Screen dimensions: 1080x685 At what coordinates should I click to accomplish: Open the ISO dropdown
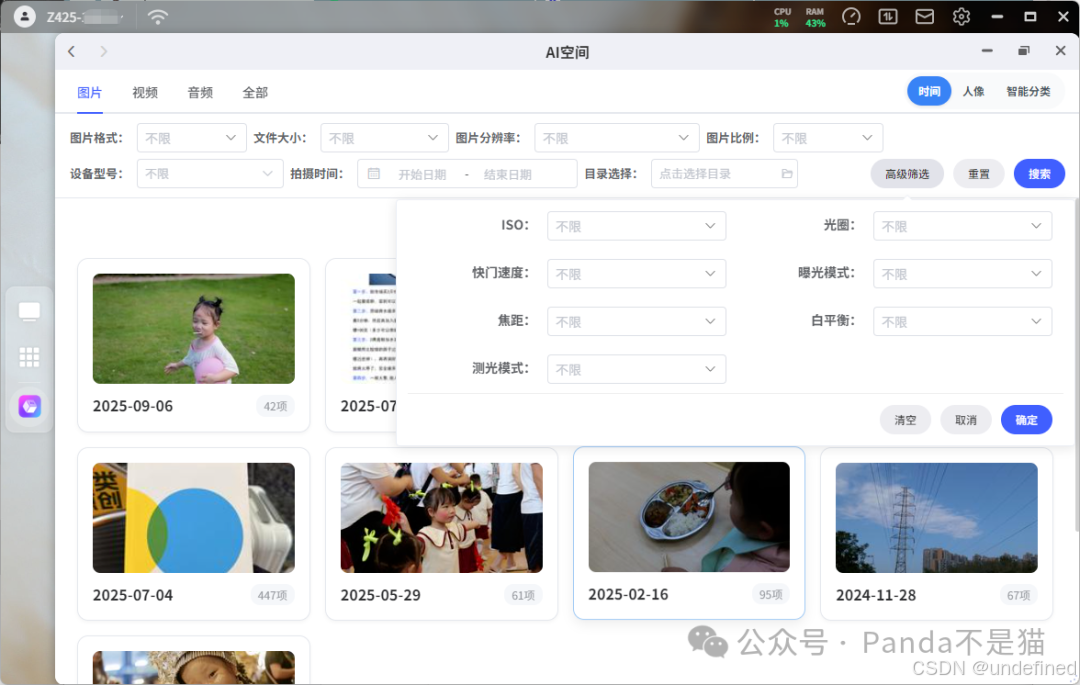point(636,226)
